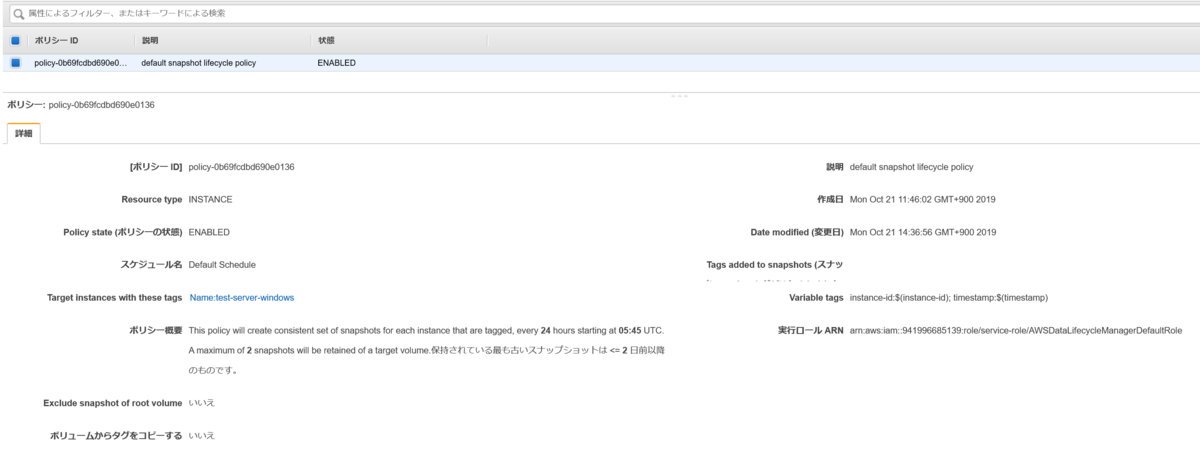Click the panel divider resize handle
Screen dimensions: 1200x465
[680, 94]
